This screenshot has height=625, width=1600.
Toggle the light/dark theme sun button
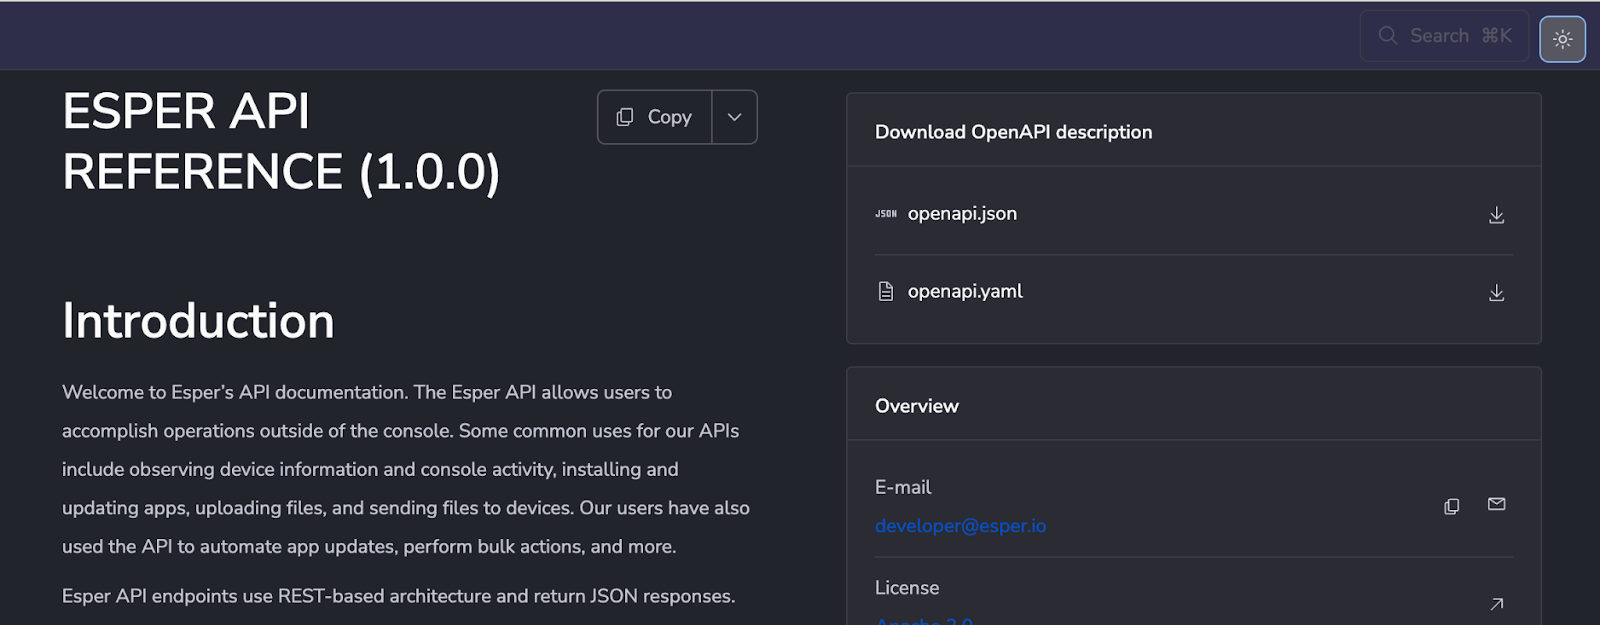pyautogui.click(x=1562, y=39)
